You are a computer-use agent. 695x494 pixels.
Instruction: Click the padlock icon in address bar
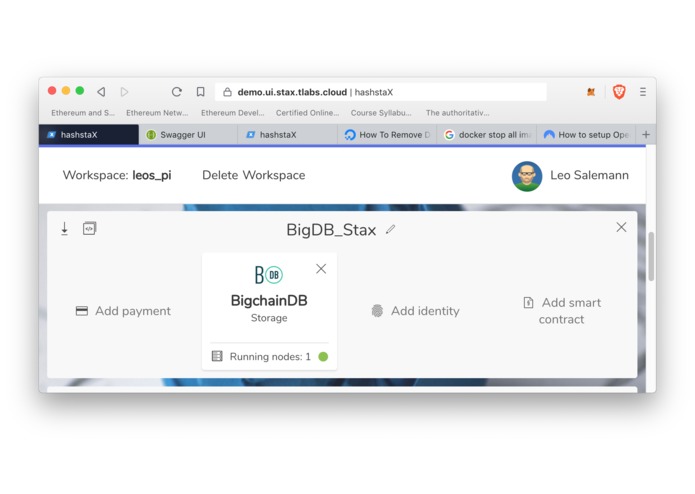click(x=227, y=92)
